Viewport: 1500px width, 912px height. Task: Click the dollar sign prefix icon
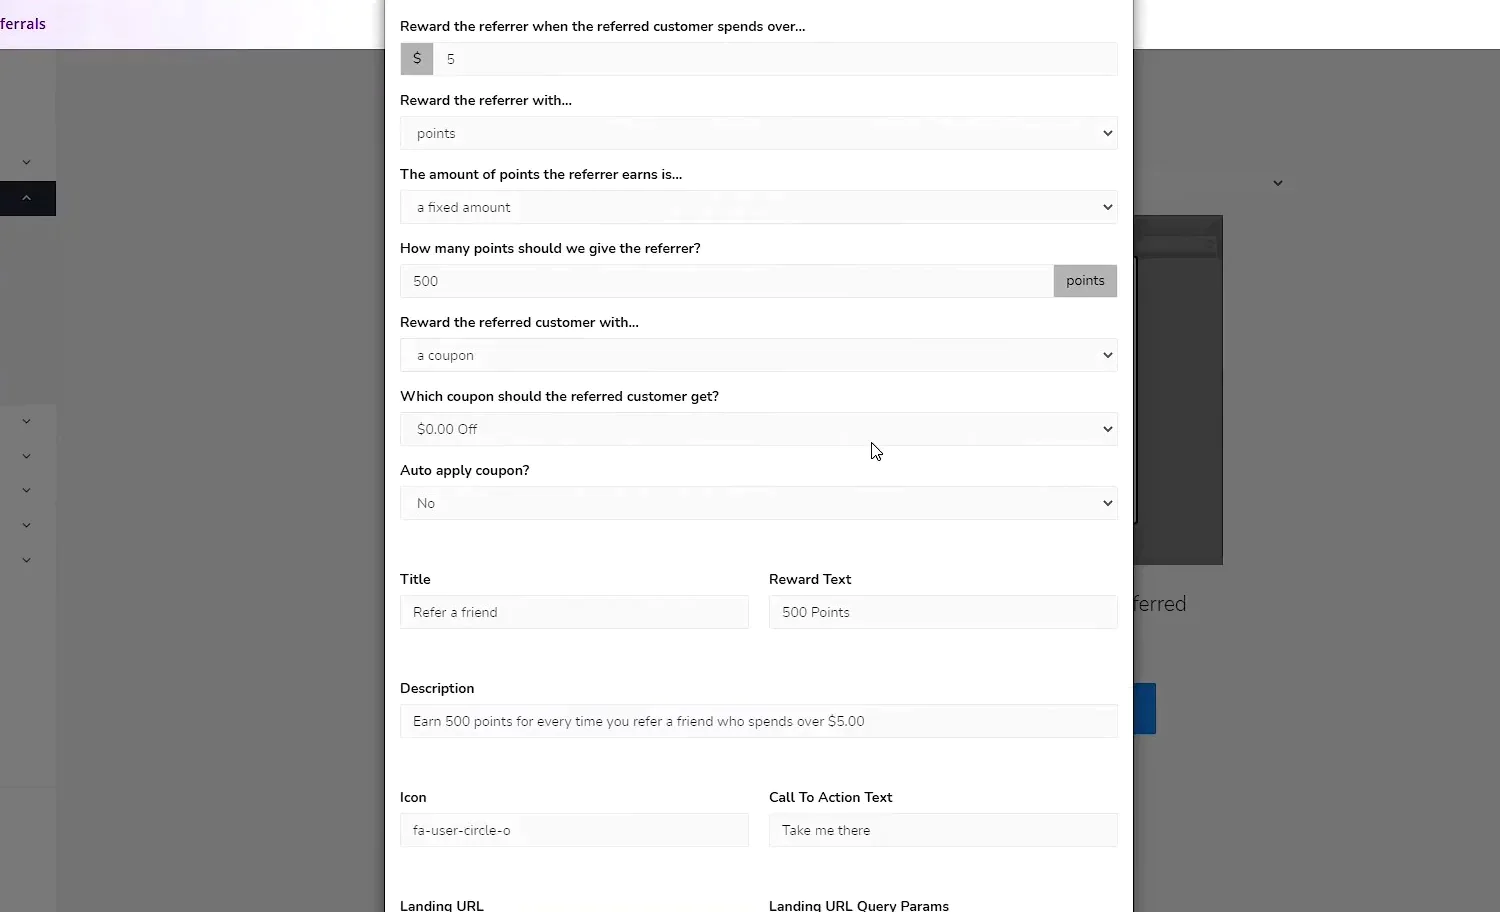417,59
